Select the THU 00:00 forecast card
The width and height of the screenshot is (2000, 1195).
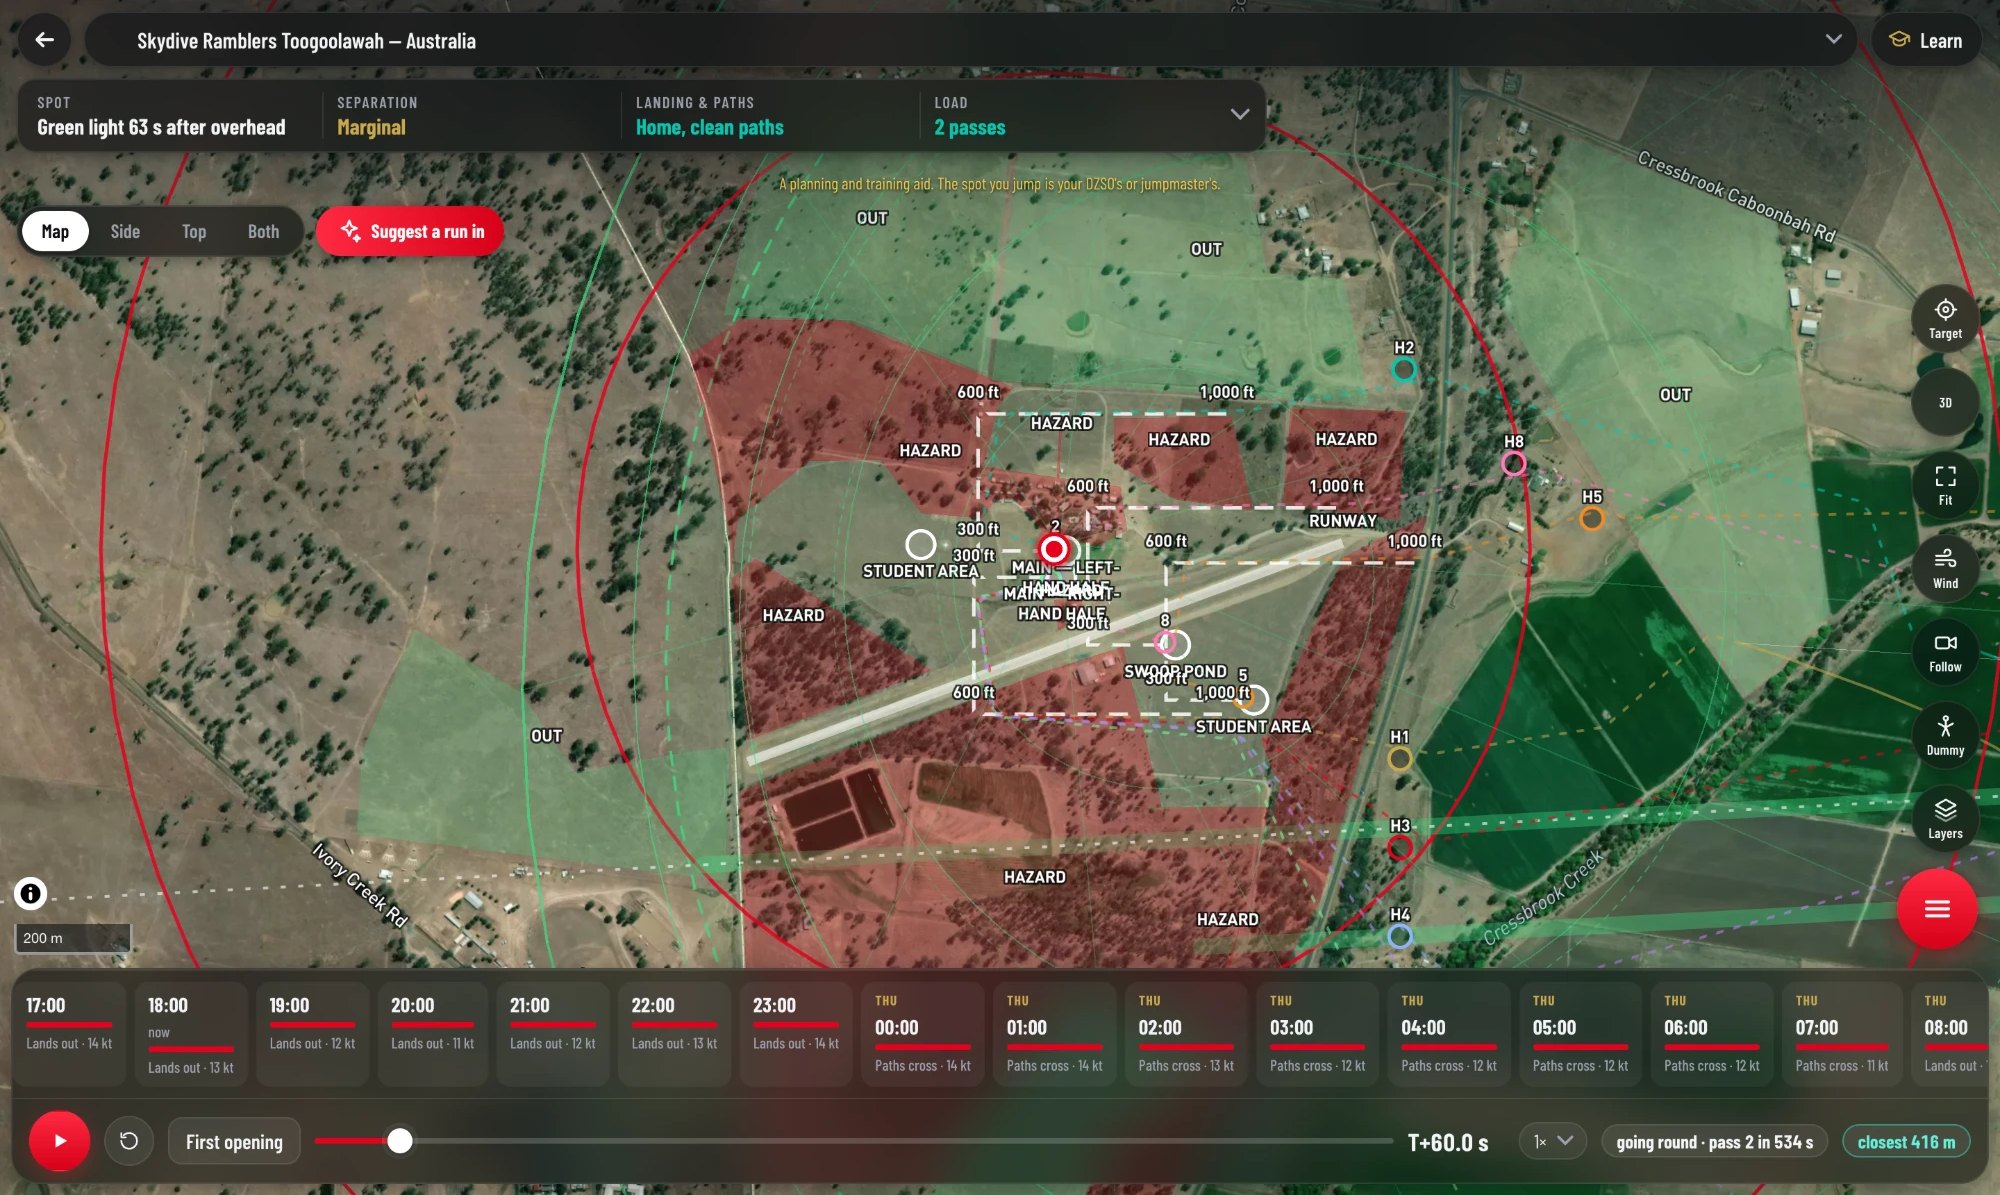(923, 1033)
